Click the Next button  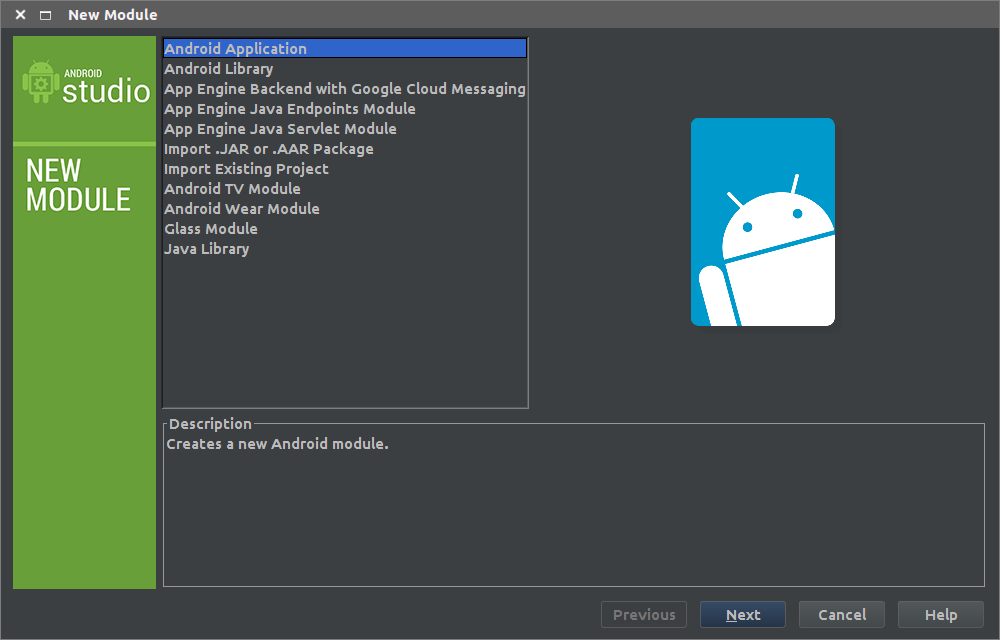click(743, 615)
